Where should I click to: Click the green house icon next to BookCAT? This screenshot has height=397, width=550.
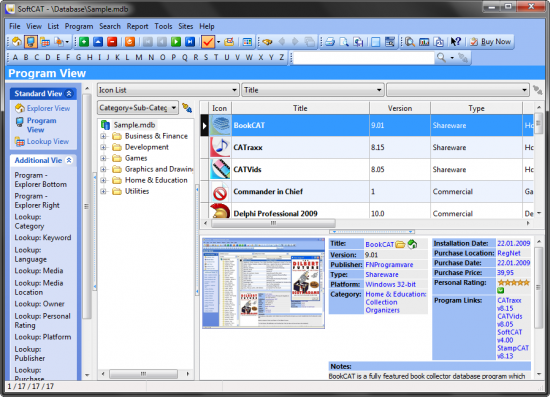point(412,244)
